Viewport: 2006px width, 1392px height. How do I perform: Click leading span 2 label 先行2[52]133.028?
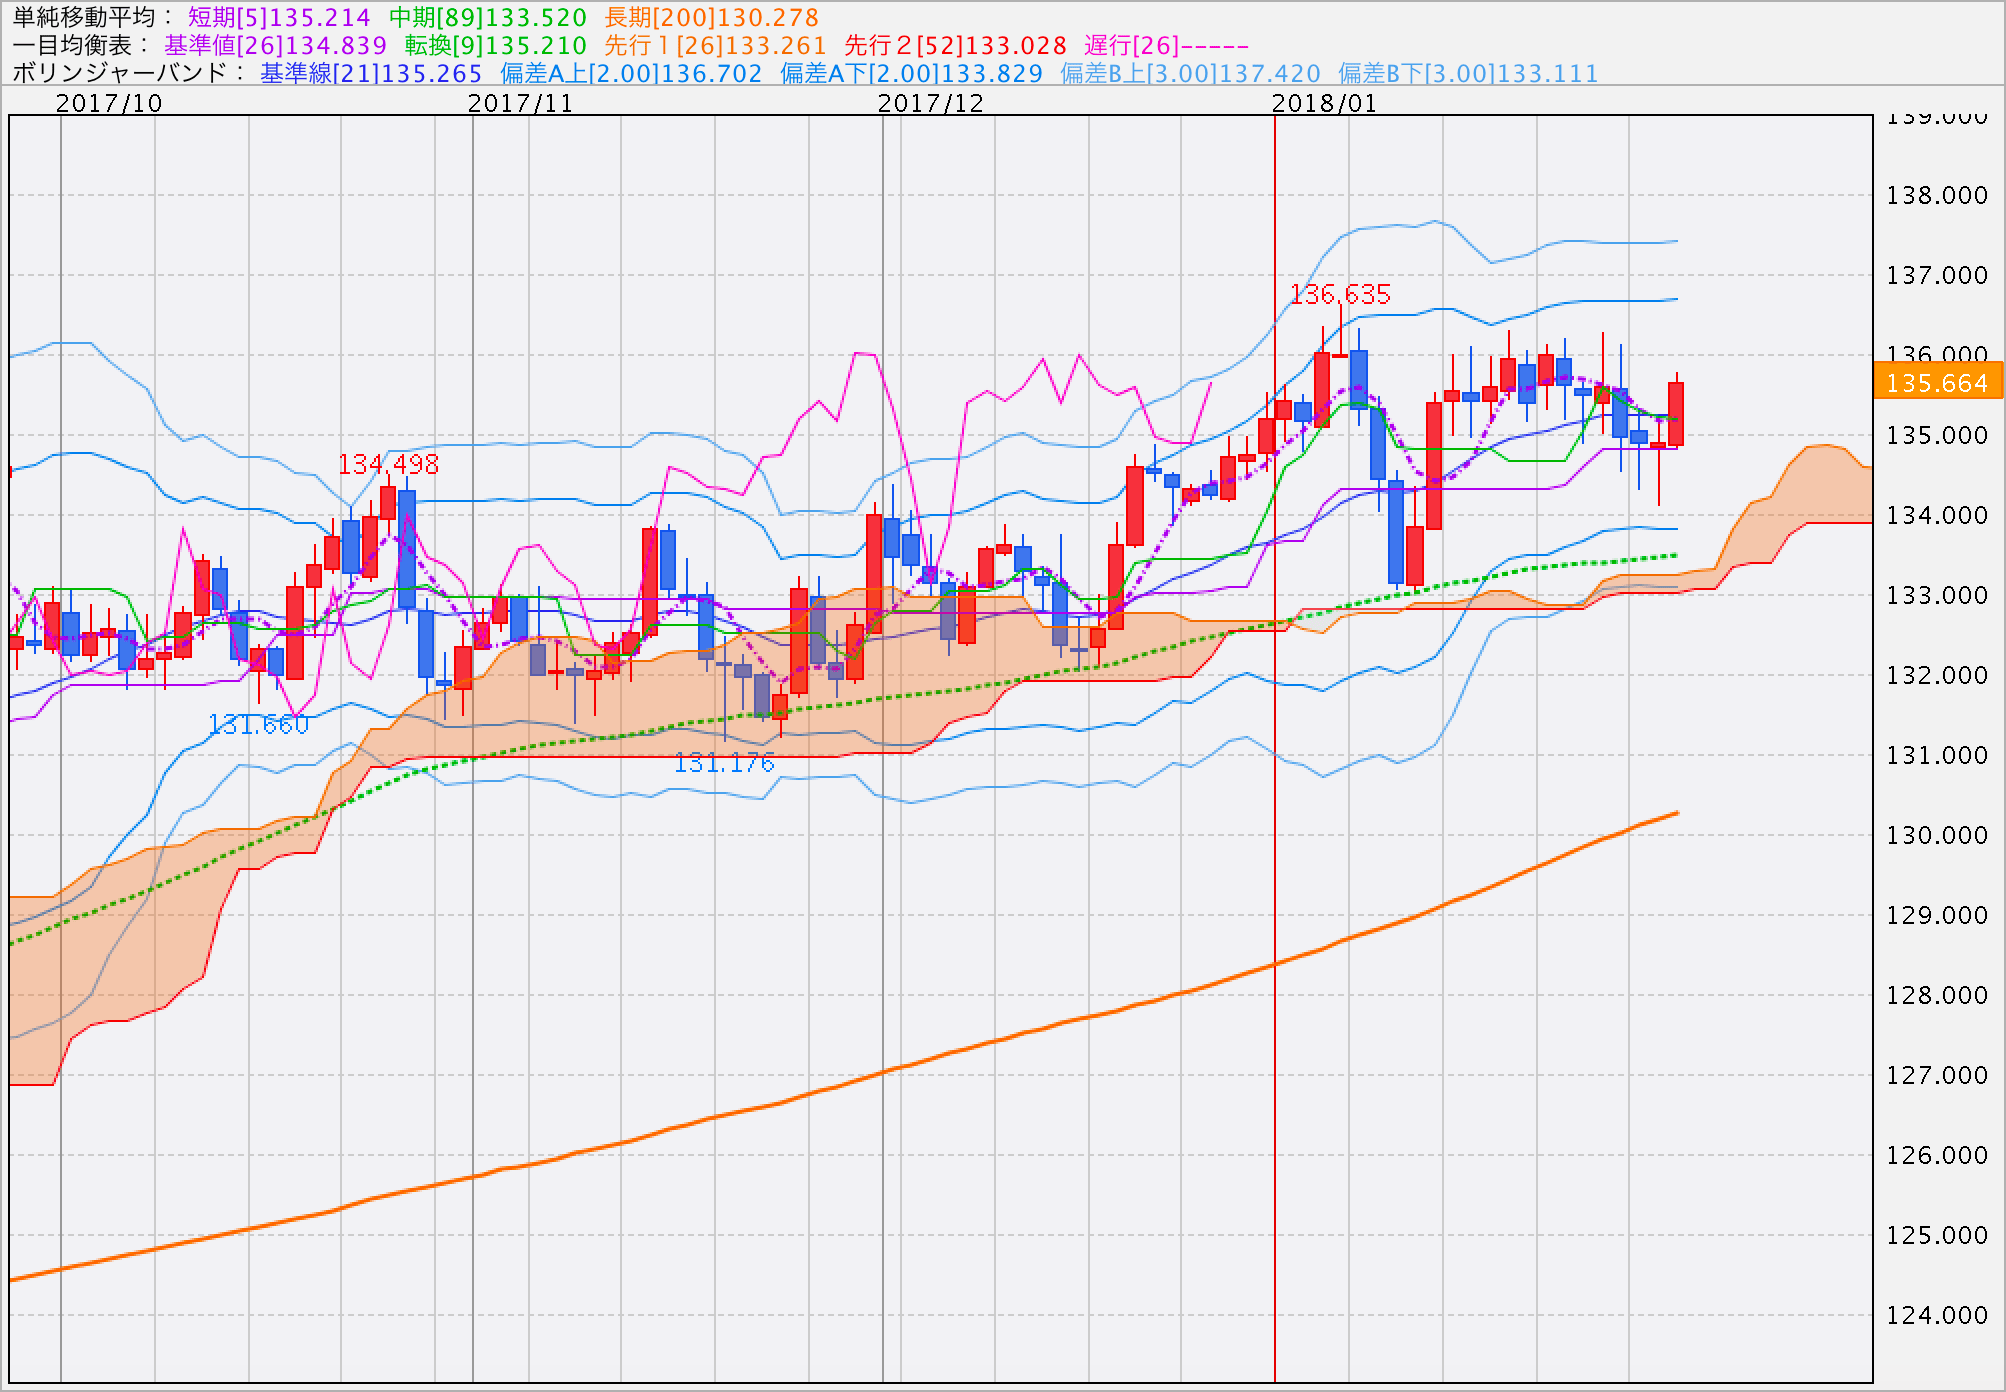(956, 45)
